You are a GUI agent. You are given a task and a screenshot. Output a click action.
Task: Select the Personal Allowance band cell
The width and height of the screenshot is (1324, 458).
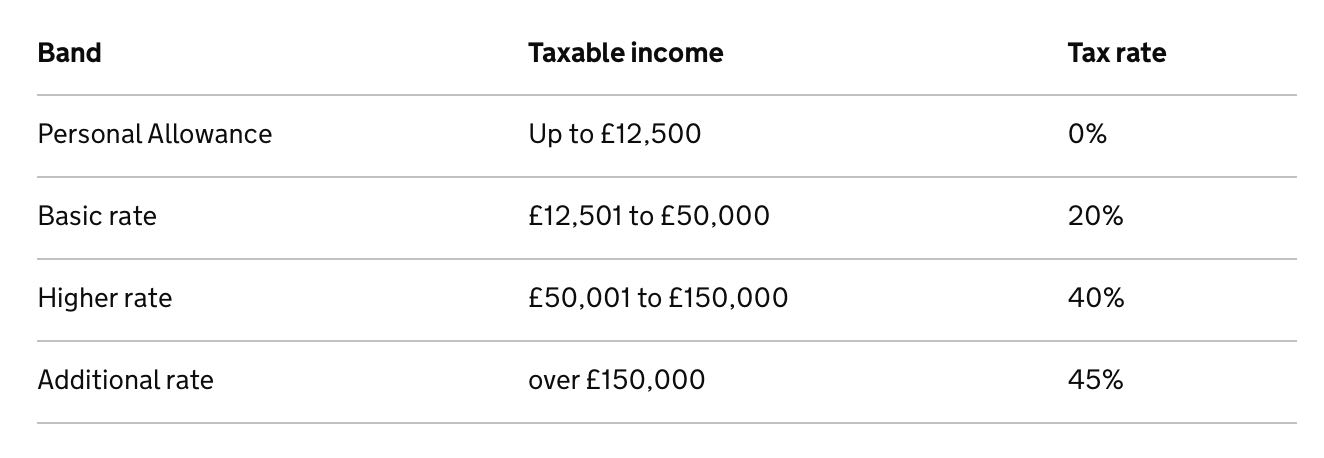155,134
